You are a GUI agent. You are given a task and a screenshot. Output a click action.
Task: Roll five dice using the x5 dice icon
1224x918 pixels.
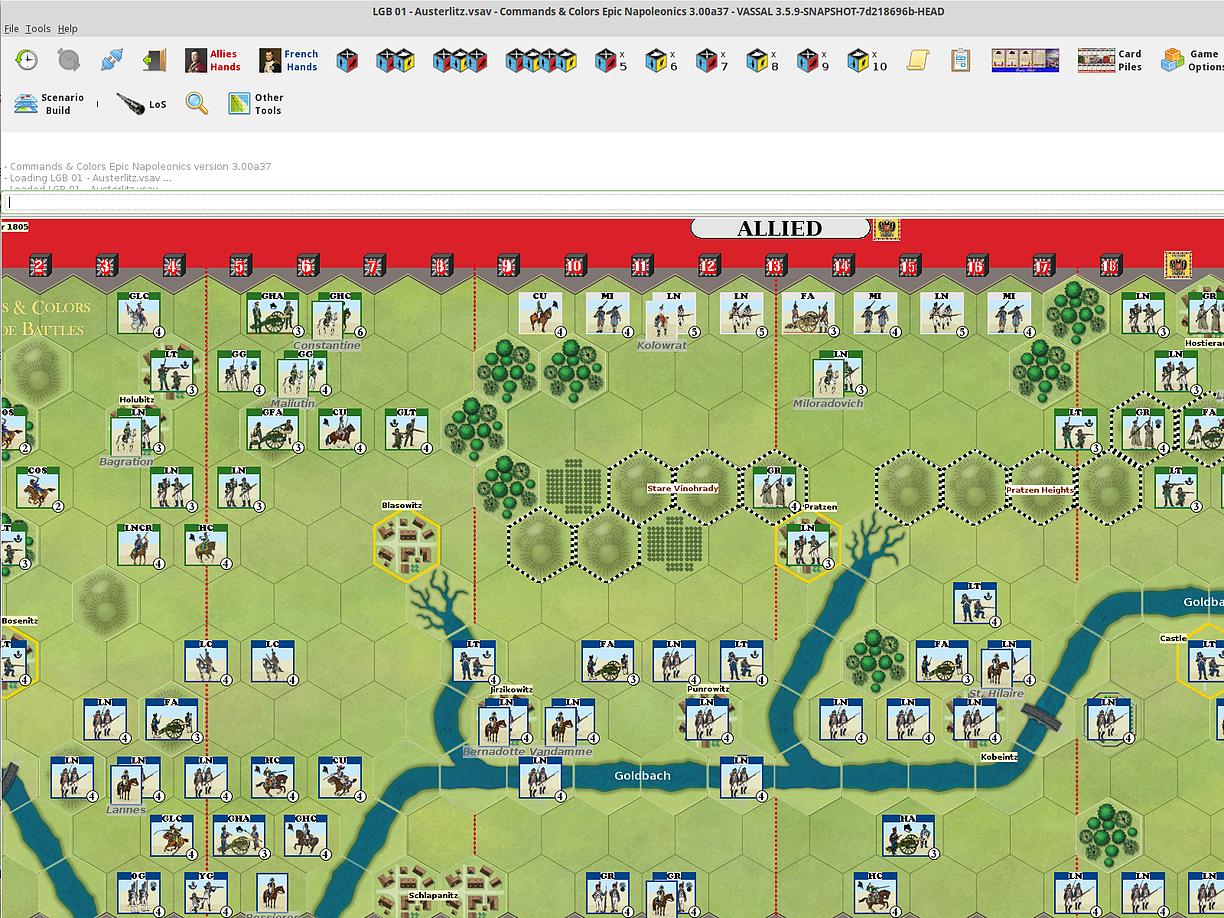[x=604, y=60]
